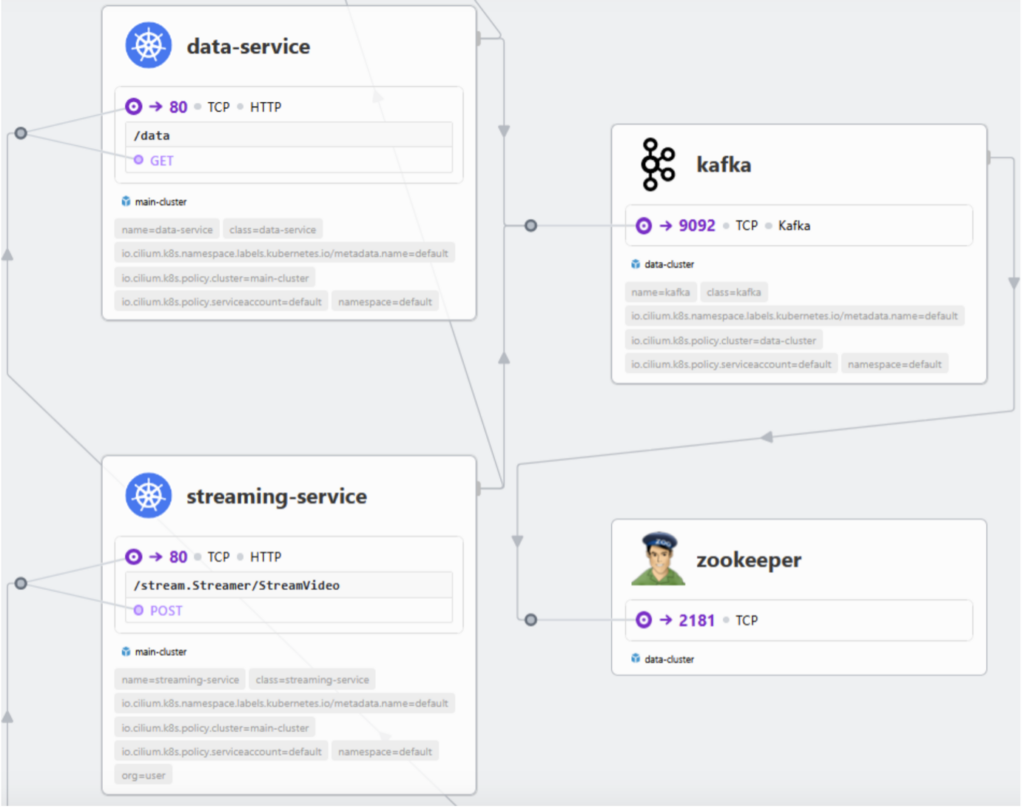This screenshot has height=809, width=1024.
Task: Click the name=kafka label tag
Action: pos(661,293)
